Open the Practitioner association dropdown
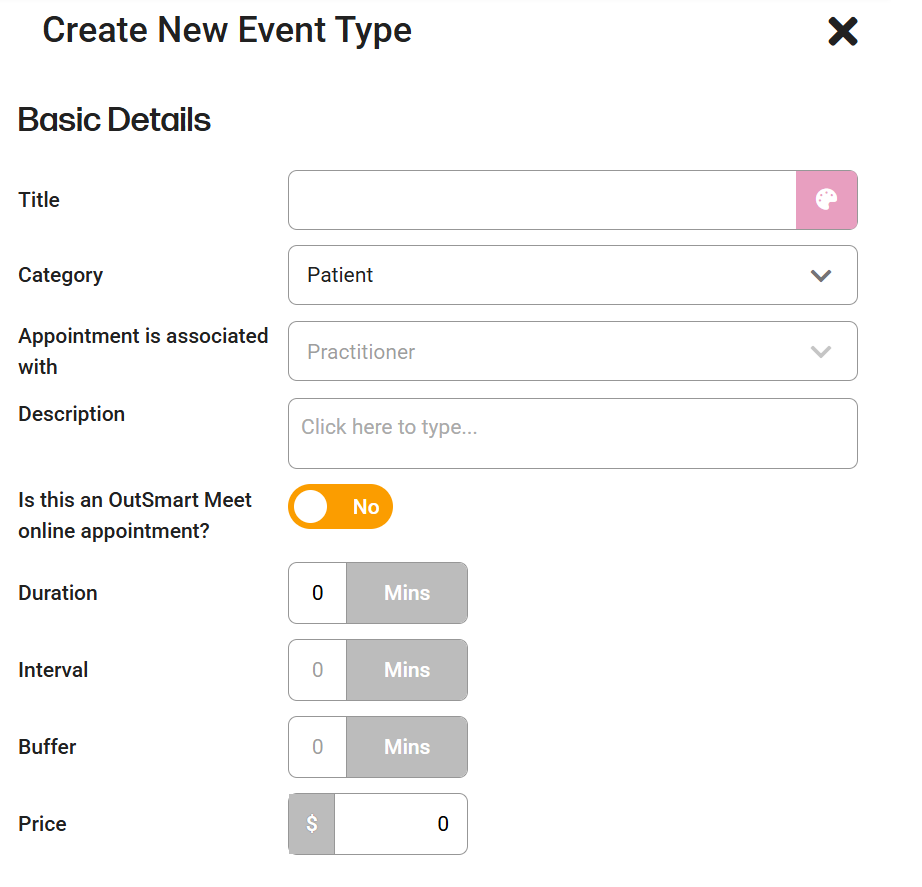Screen dimensions: 922x887 click(573, 351)
